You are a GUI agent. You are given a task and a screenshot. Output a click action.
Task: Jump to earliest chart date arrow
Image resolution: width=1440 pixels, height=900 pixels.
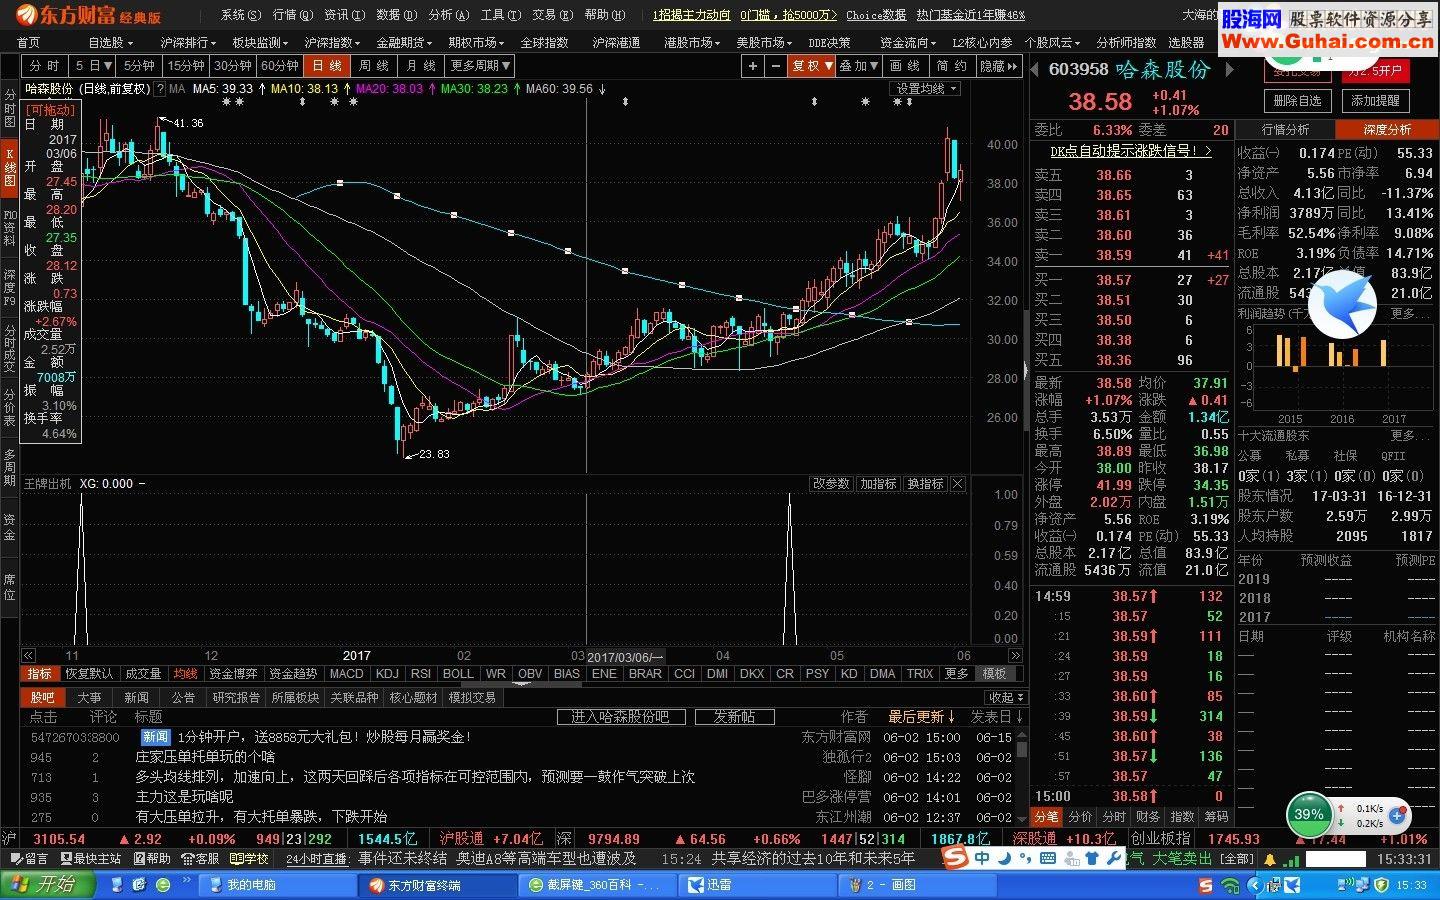28,656
